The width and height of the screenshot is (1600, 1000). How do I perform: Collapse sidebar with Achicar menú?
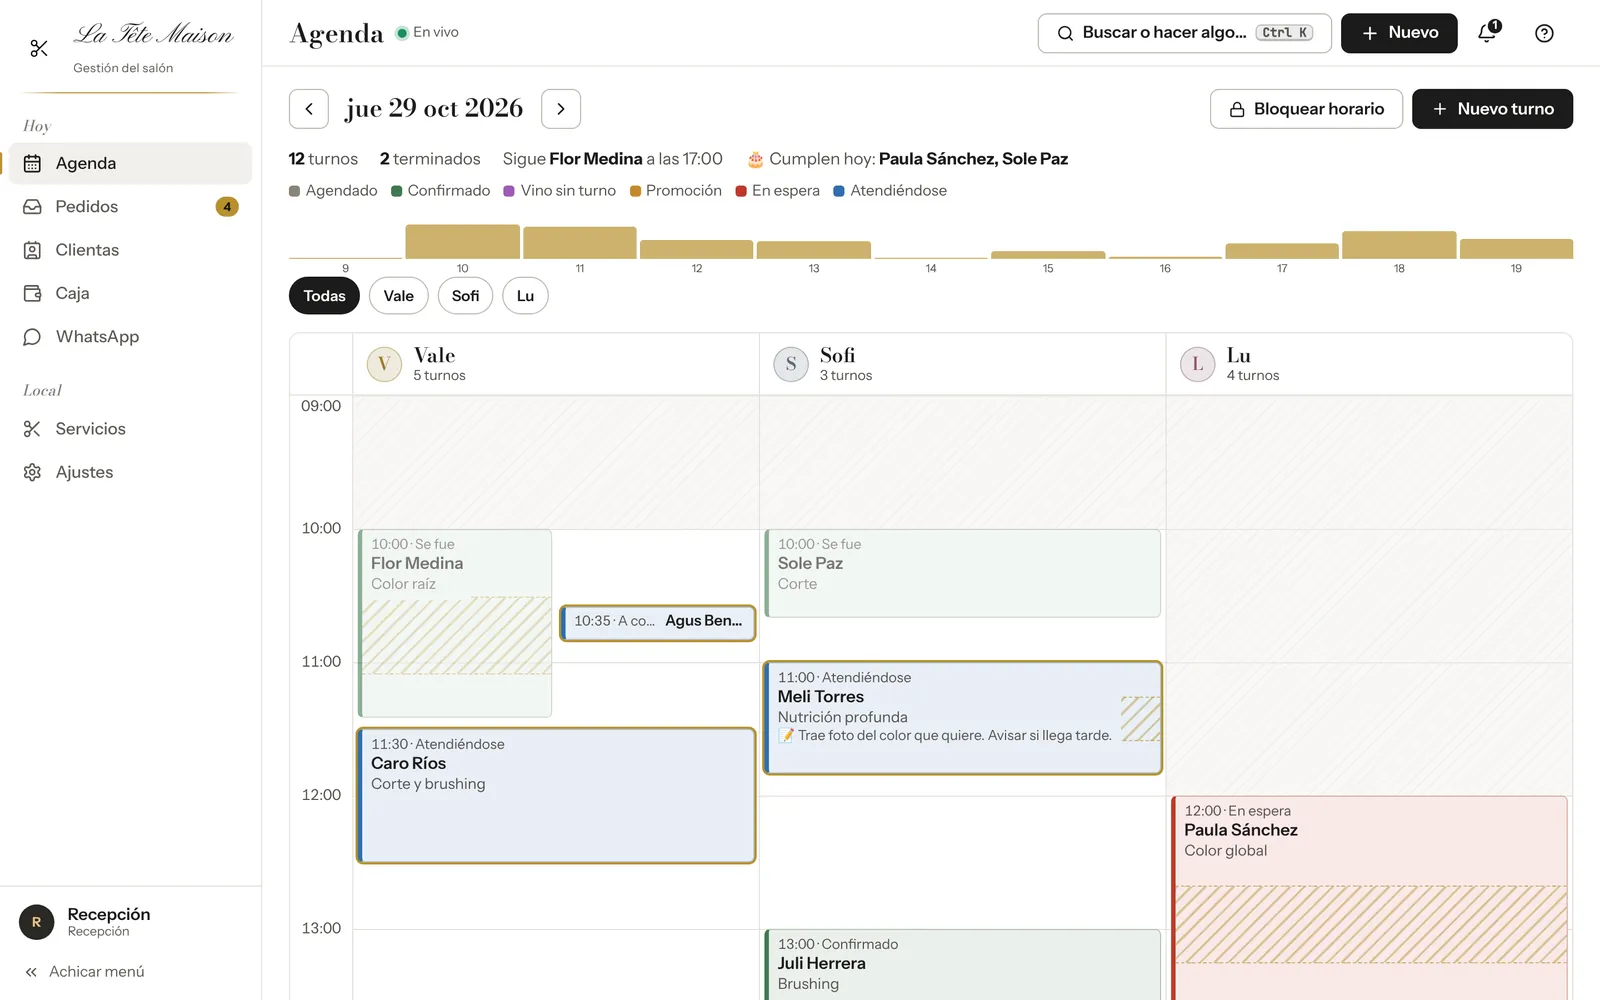[85, 972]
